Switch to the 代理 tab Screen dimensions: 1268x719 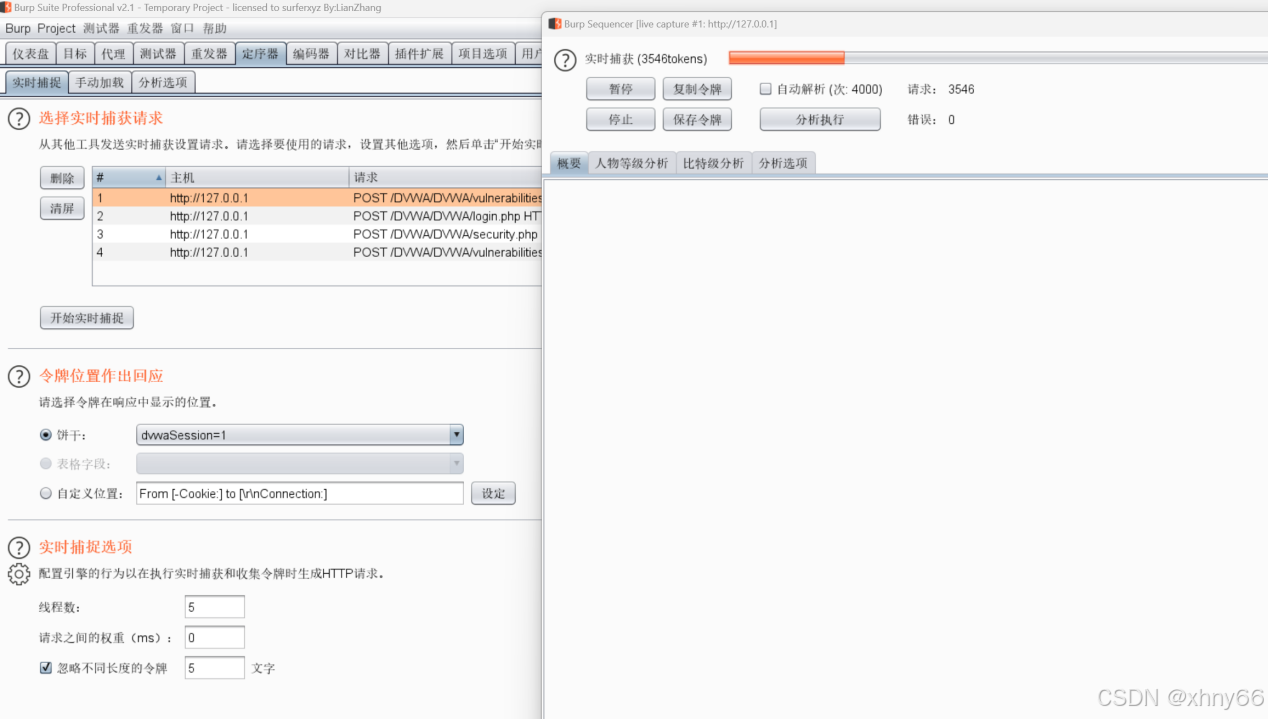point(114,54)
